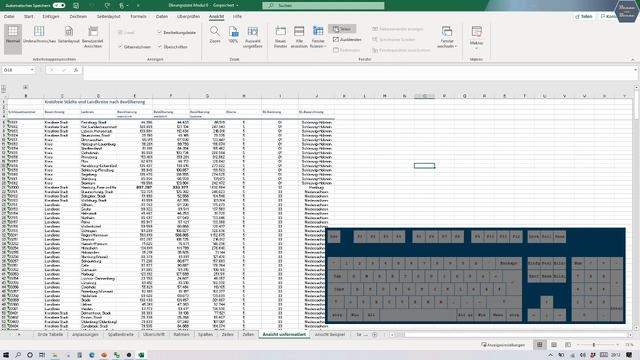Screen dimensions: 640x360
Task: Switch to the Überprüfen ribbon tab
Action: click(188, 17)
